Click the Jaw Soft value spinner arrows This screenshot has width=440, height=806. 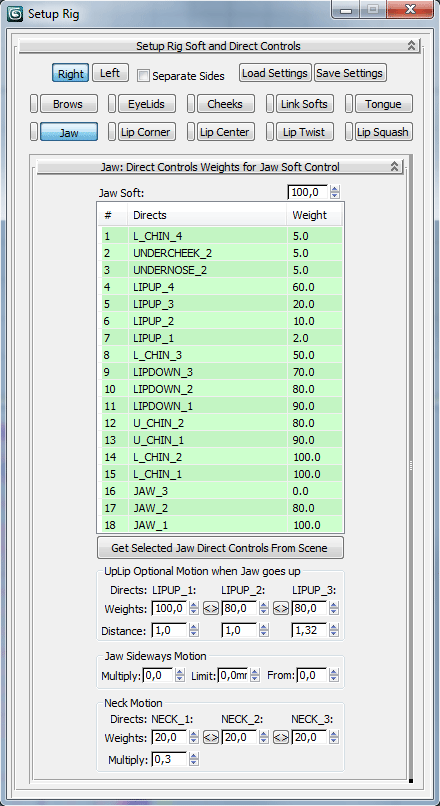pyautogui.click(x=335, y=193)
